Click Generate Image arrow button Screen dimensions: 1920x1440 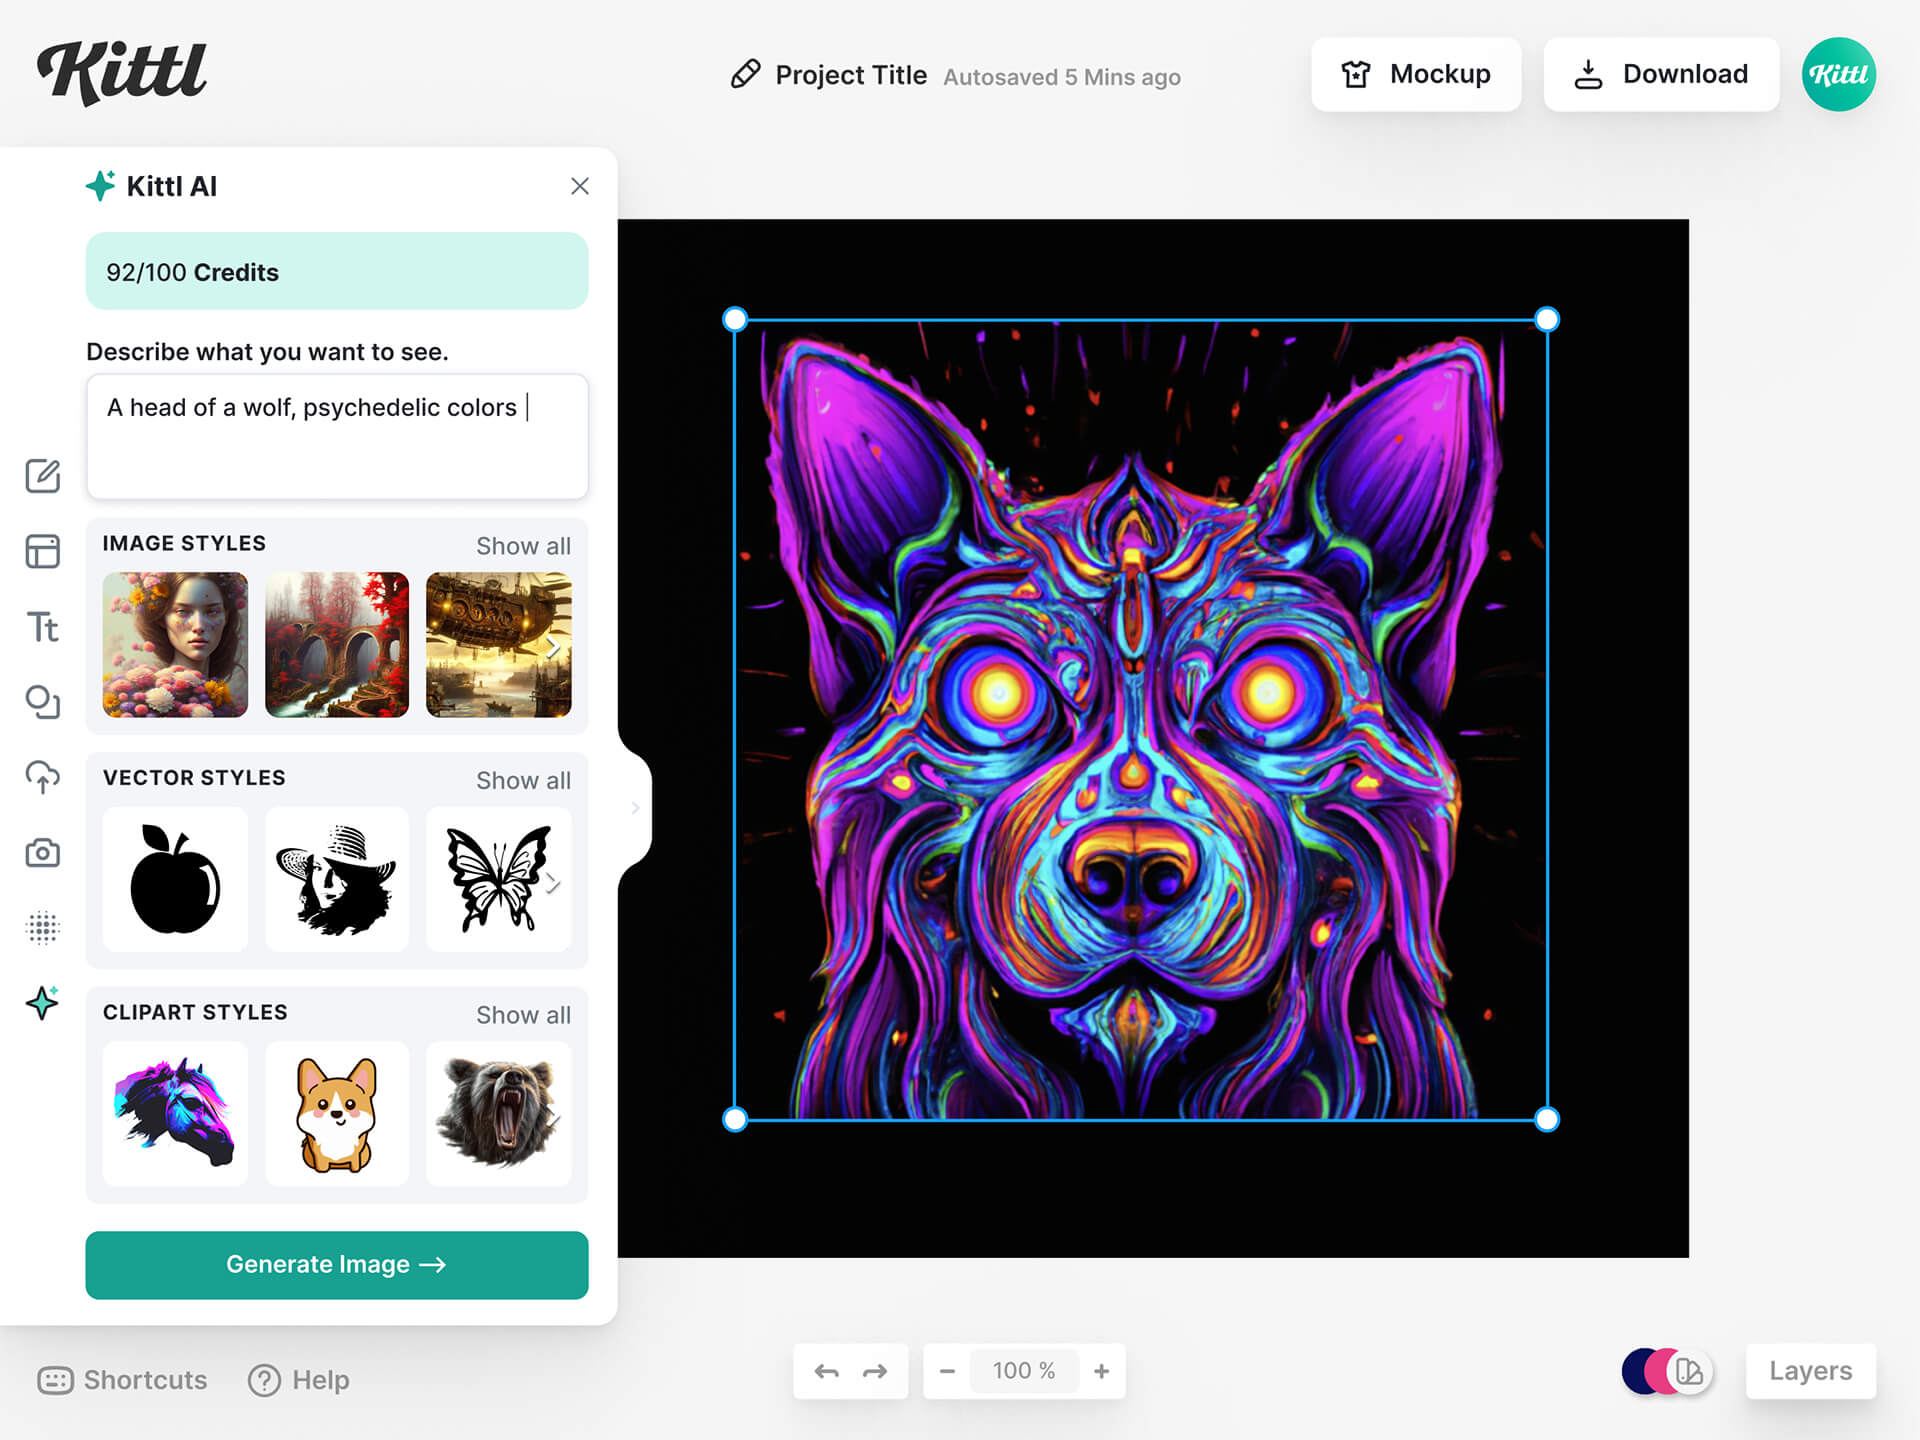[x=337, y=1265]
